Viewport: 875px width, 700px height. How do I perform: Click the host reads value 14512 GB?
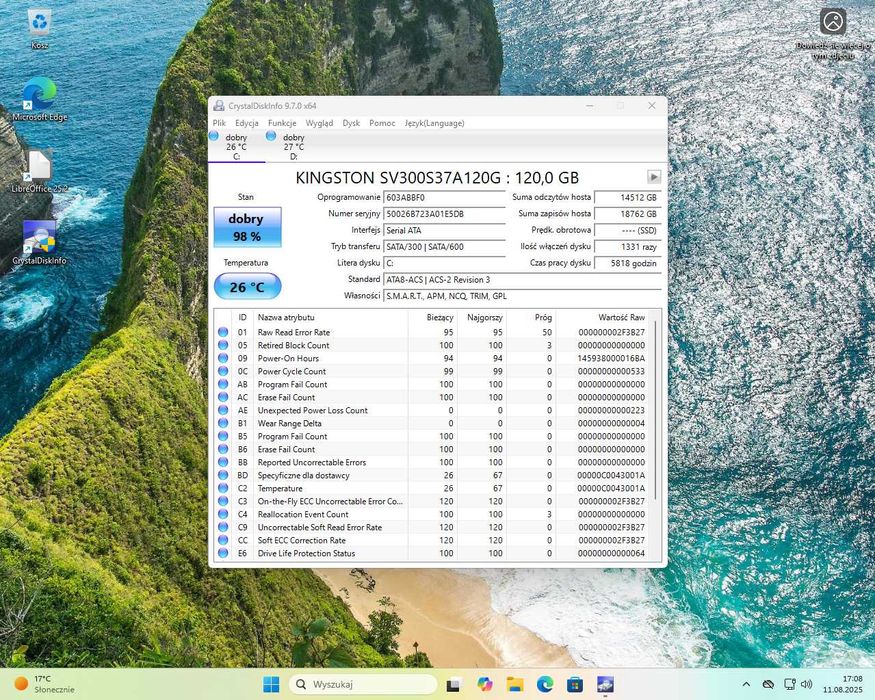pyautogui.click(x=628, y=198)
